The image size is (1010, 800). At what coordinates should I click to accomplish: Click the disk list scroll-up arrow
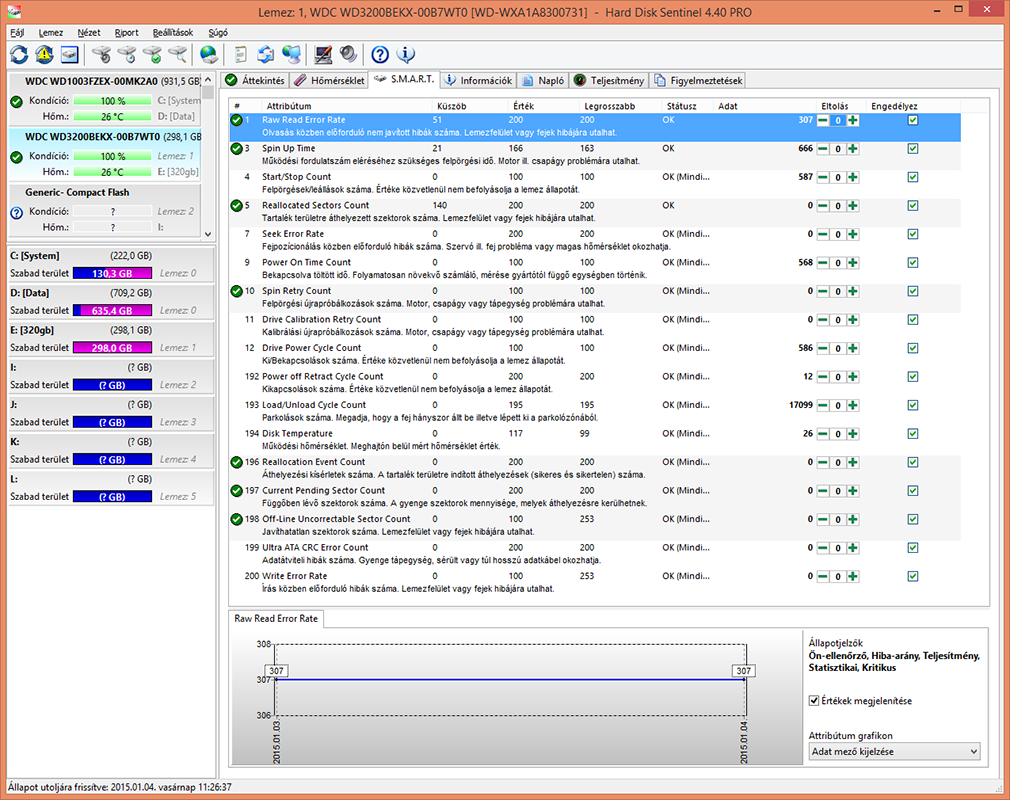[x=207, y=79]
